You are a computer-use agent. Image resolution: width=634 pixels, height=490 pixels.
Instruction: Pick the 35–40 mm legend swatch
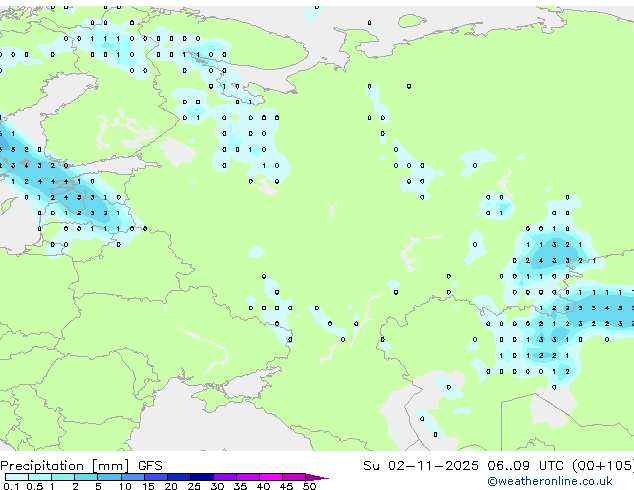pos(247,477)
